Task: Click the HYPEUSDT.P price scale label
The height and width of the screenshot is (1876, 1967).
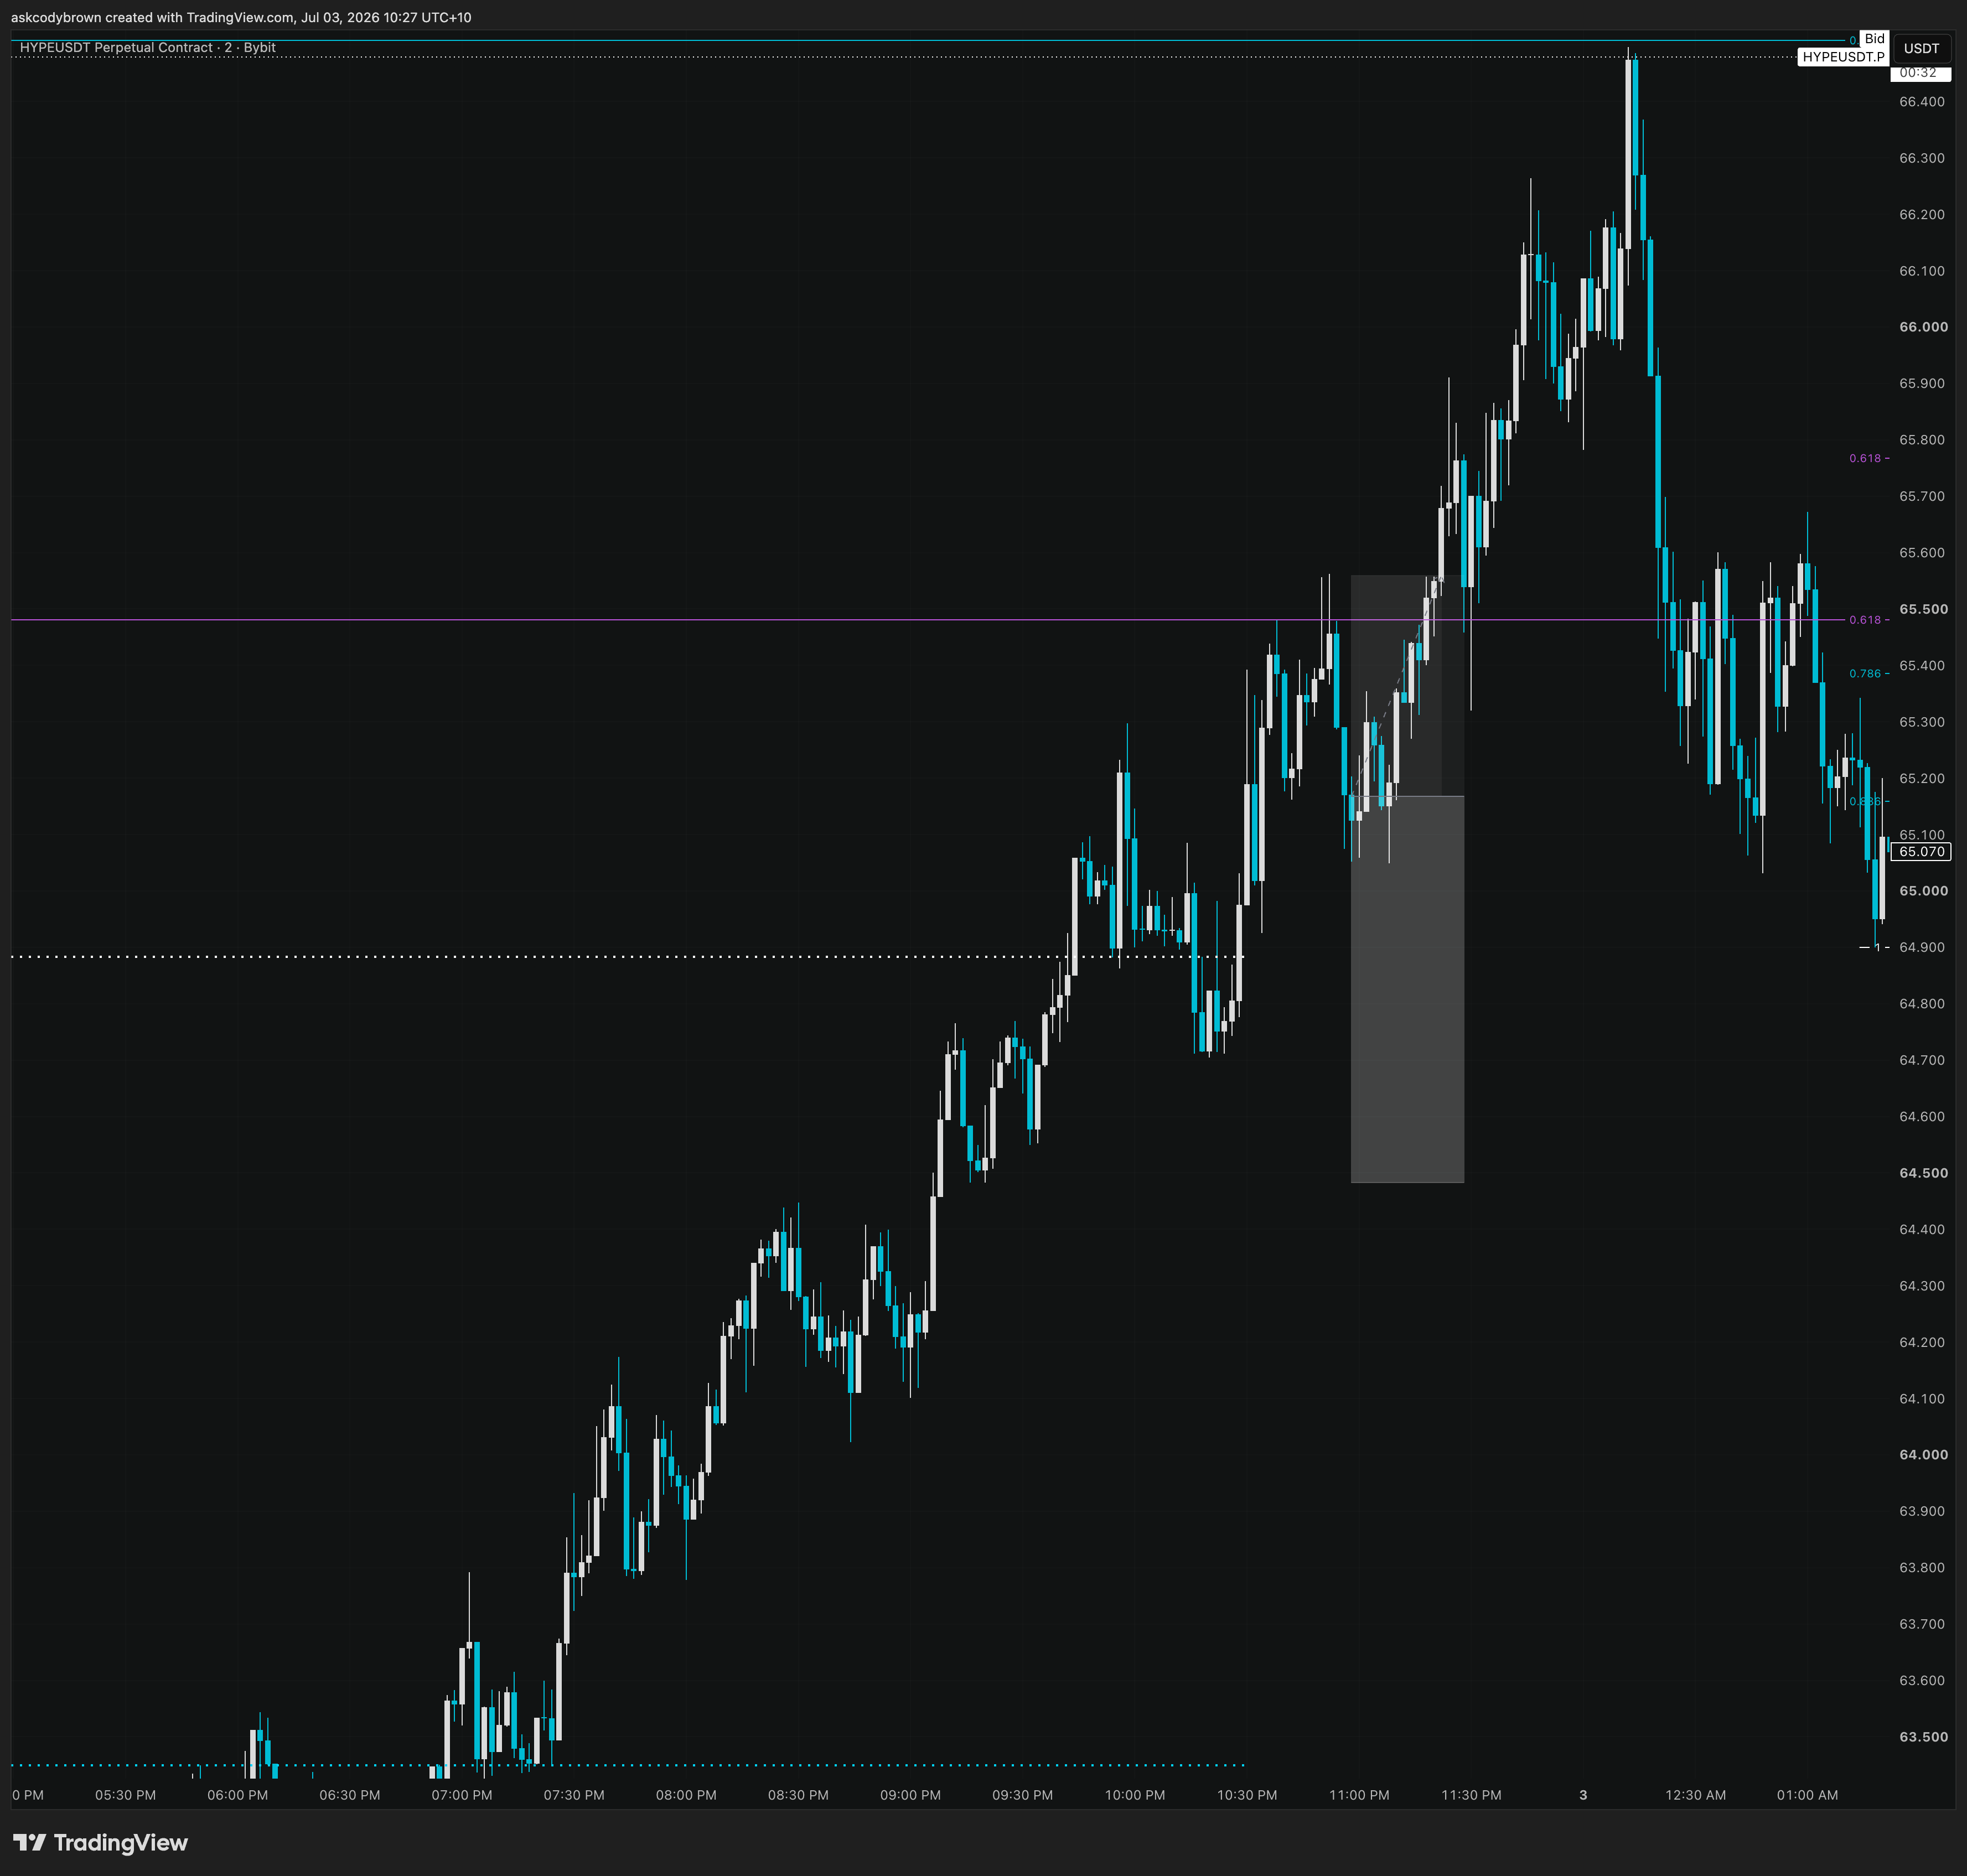Action: click(1842, 57)
